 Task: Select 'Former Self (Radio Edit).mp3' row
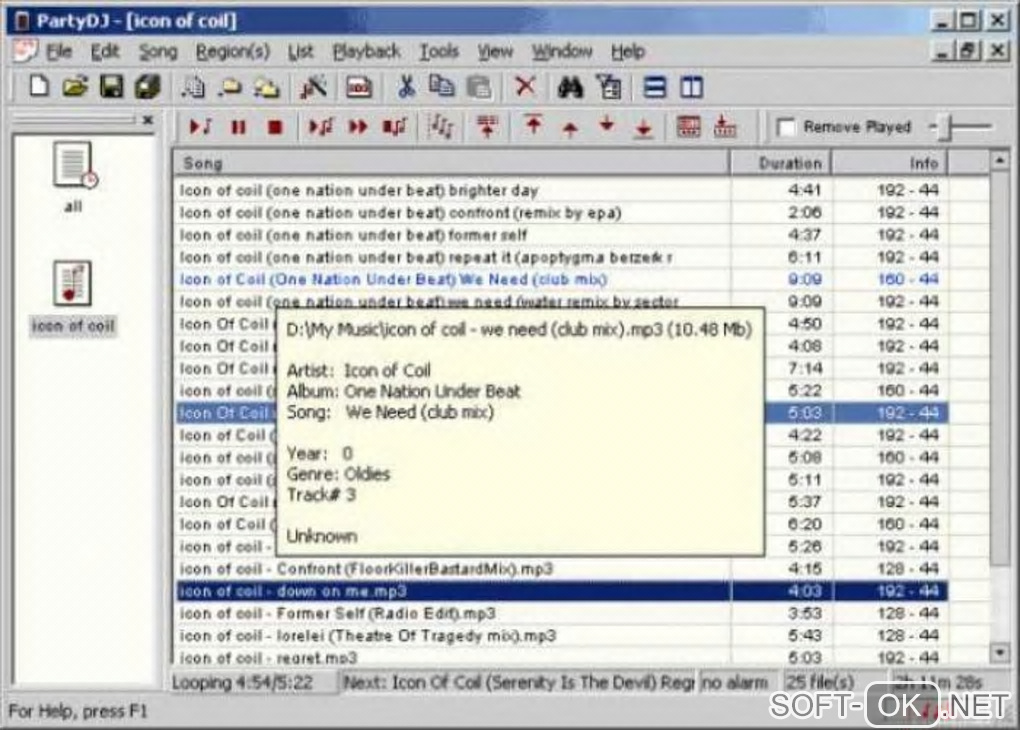562,613
